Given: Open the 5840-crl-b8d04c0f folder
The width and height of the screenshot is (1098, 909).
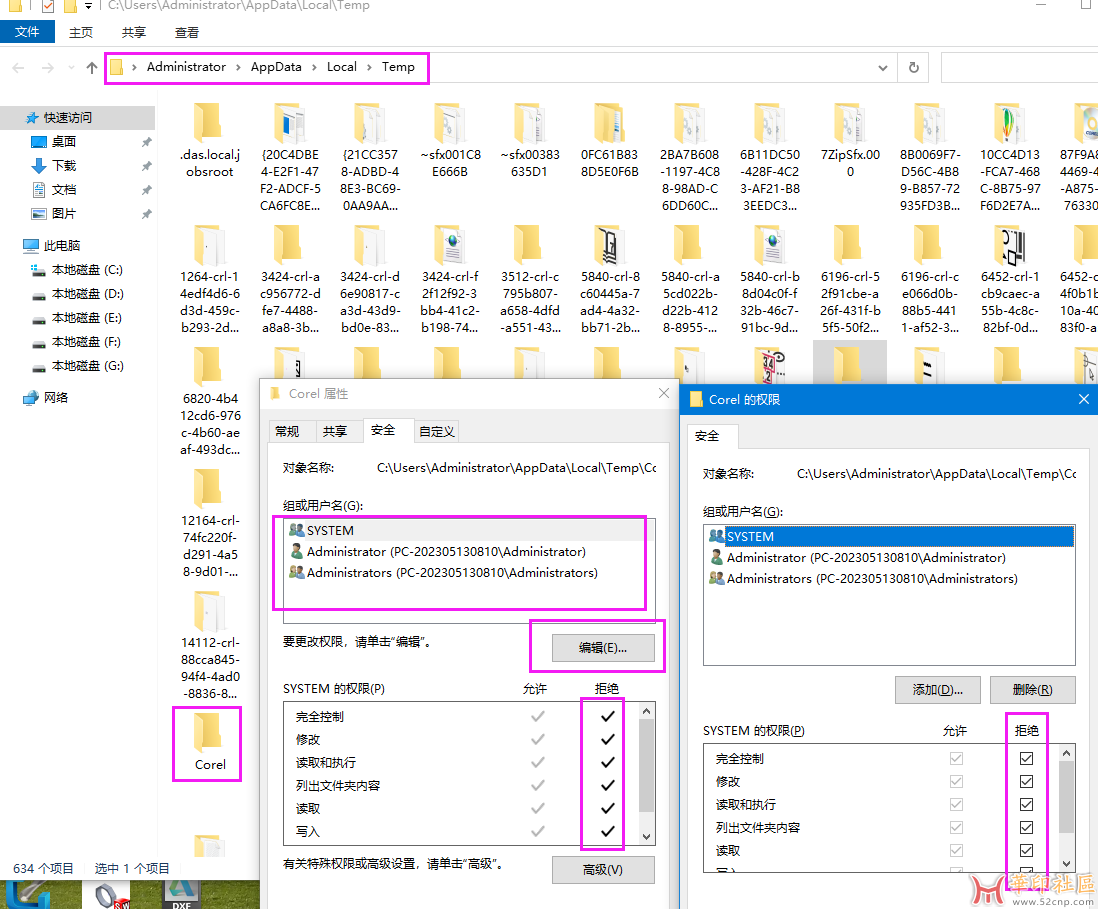Looking at the screenshot, I should click(x=770, y=279).
